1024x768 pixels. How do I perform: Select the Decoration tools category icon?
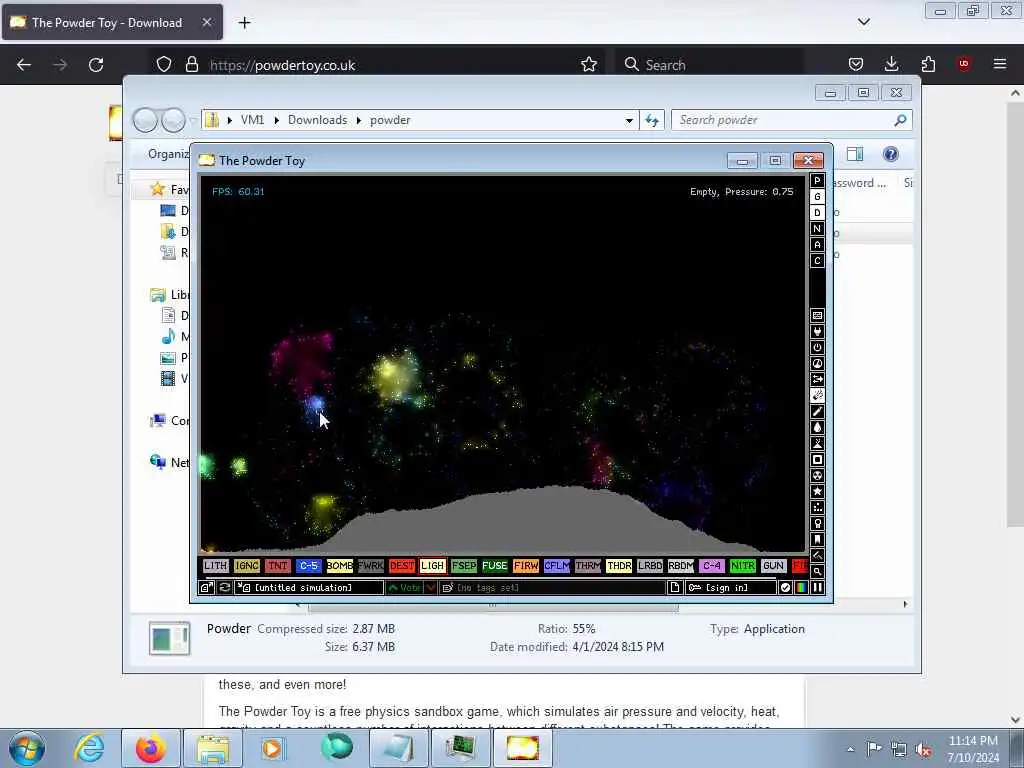(x=817, y=556)
